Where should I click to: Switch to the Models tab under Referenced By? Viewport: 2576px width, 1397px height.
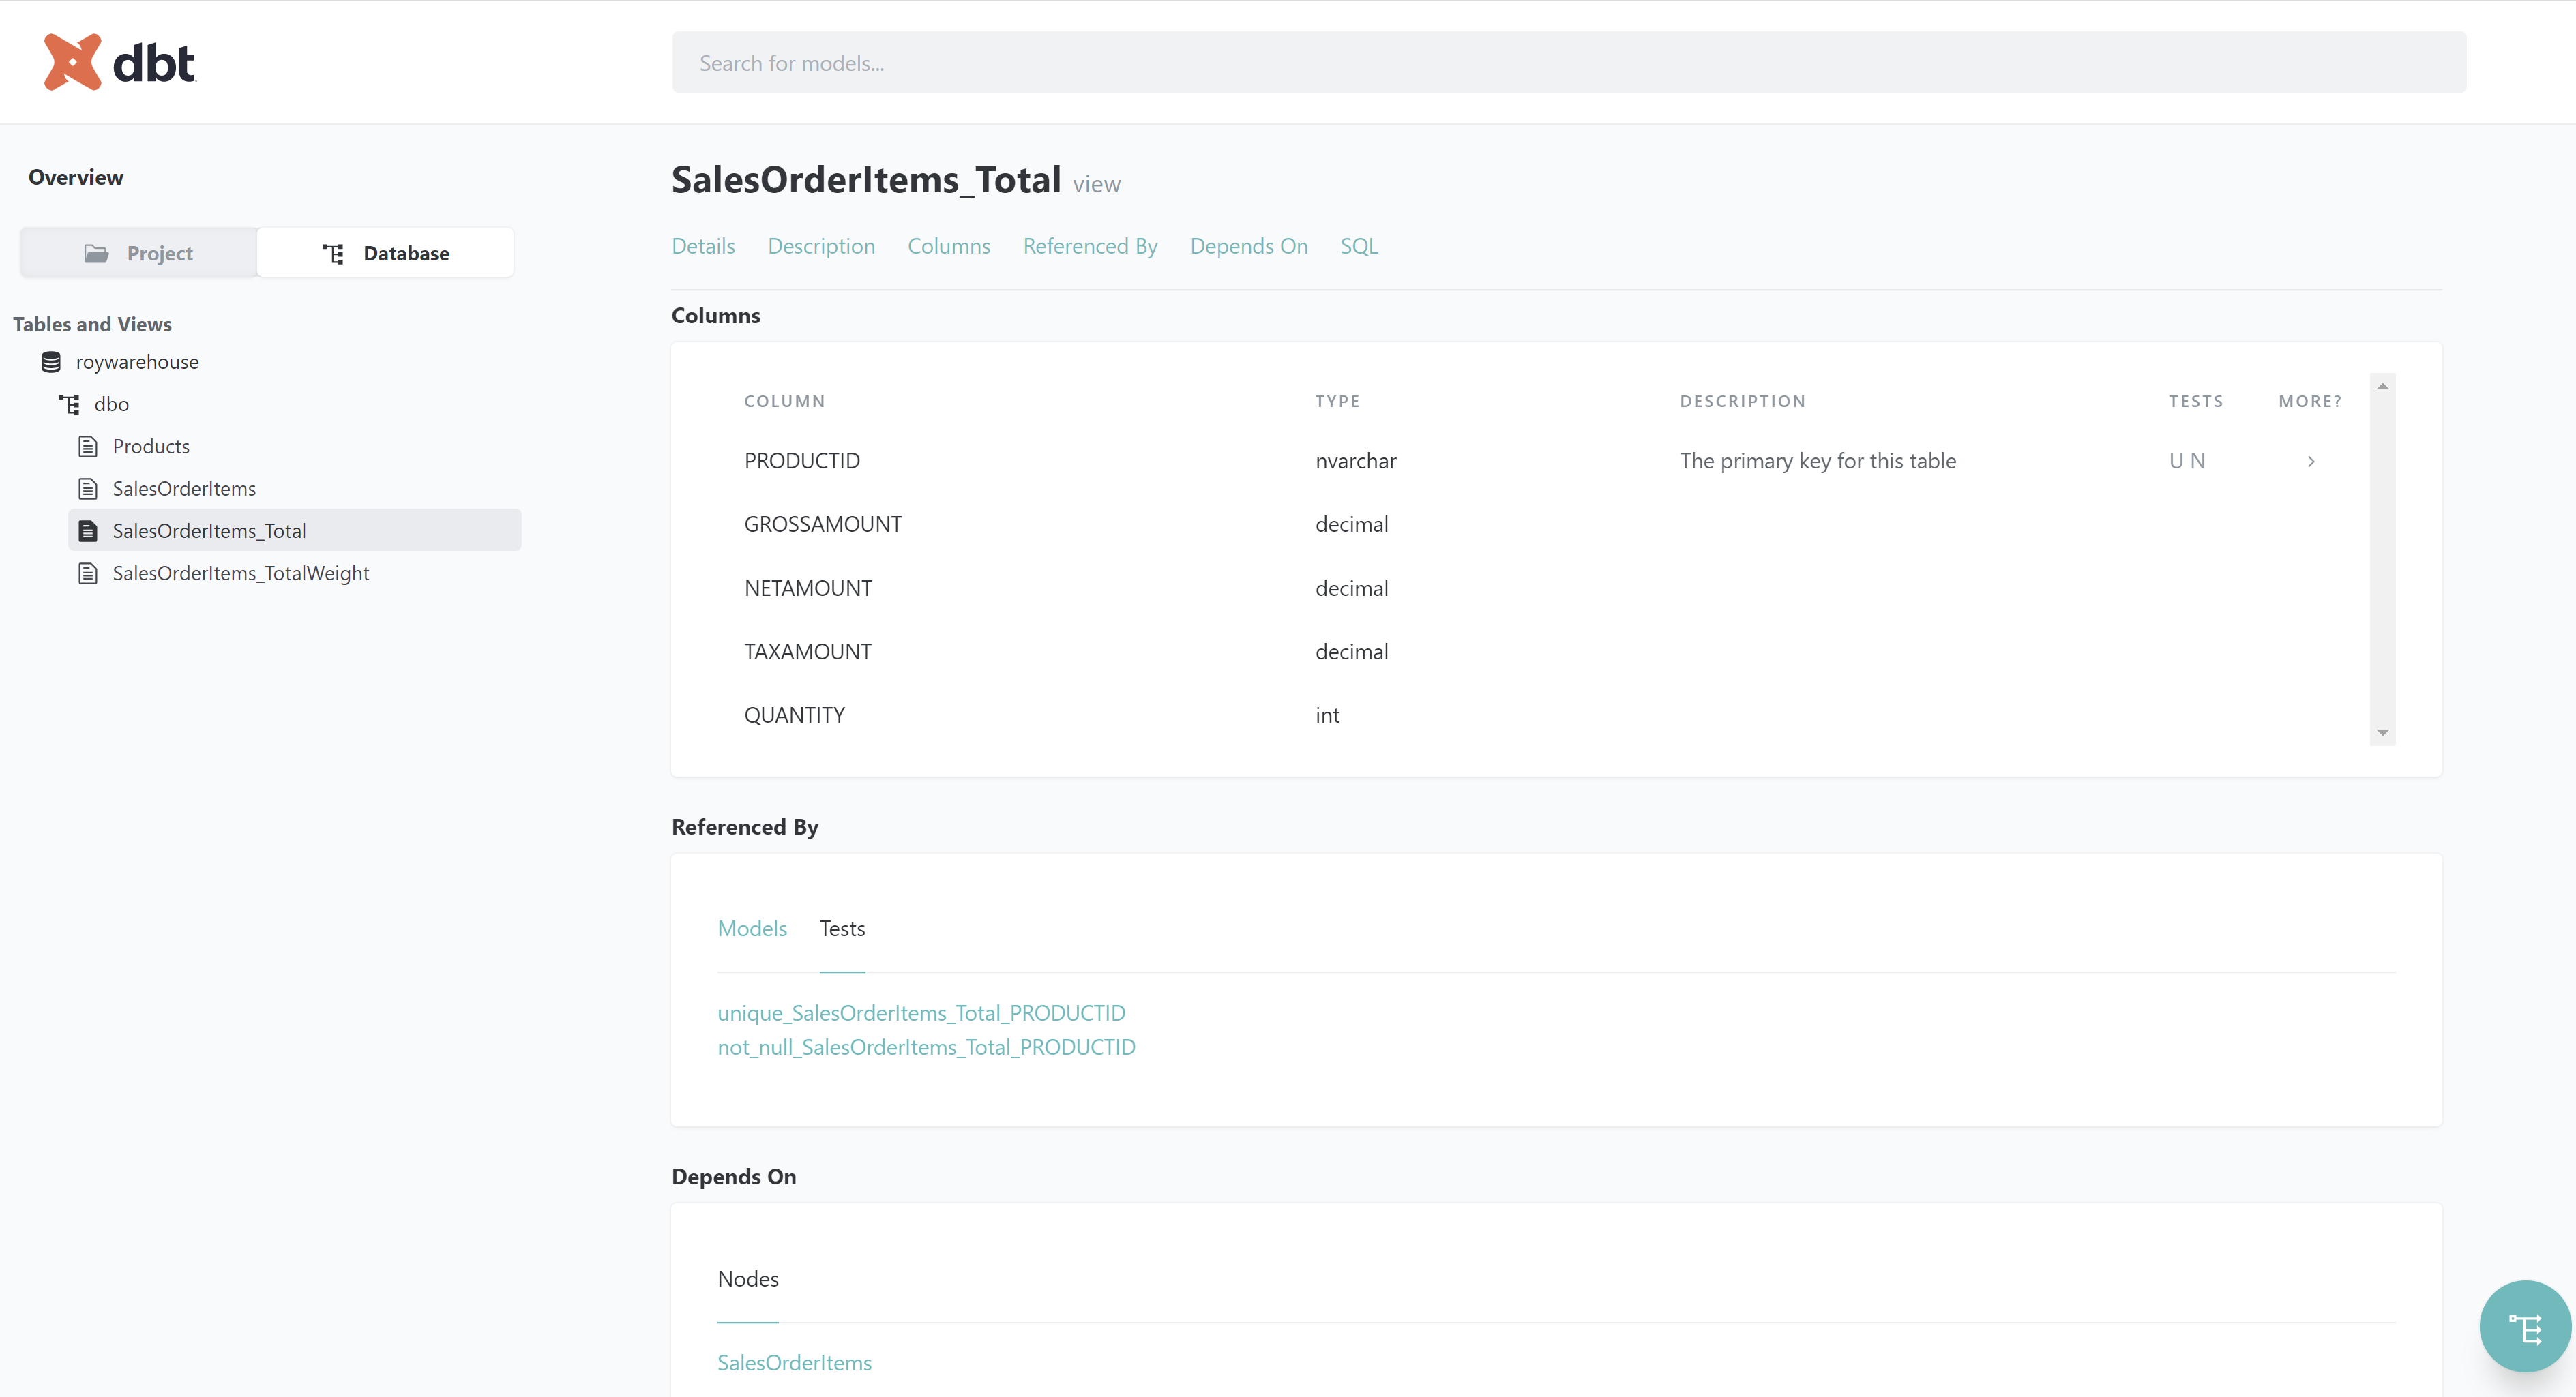pos(752,928)
